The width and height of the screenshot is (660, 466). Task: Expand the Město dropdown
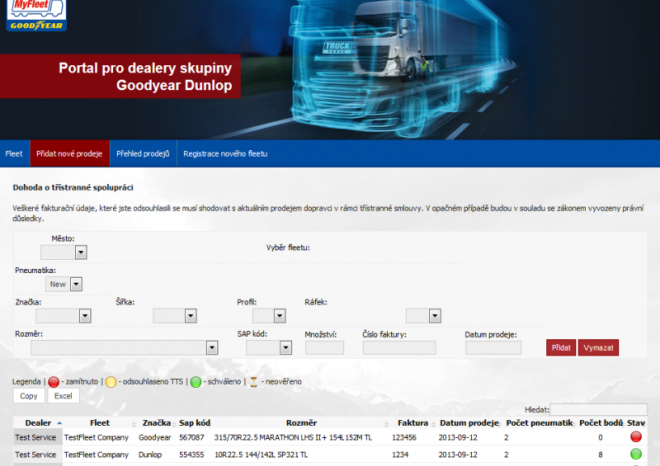[64, 252]
